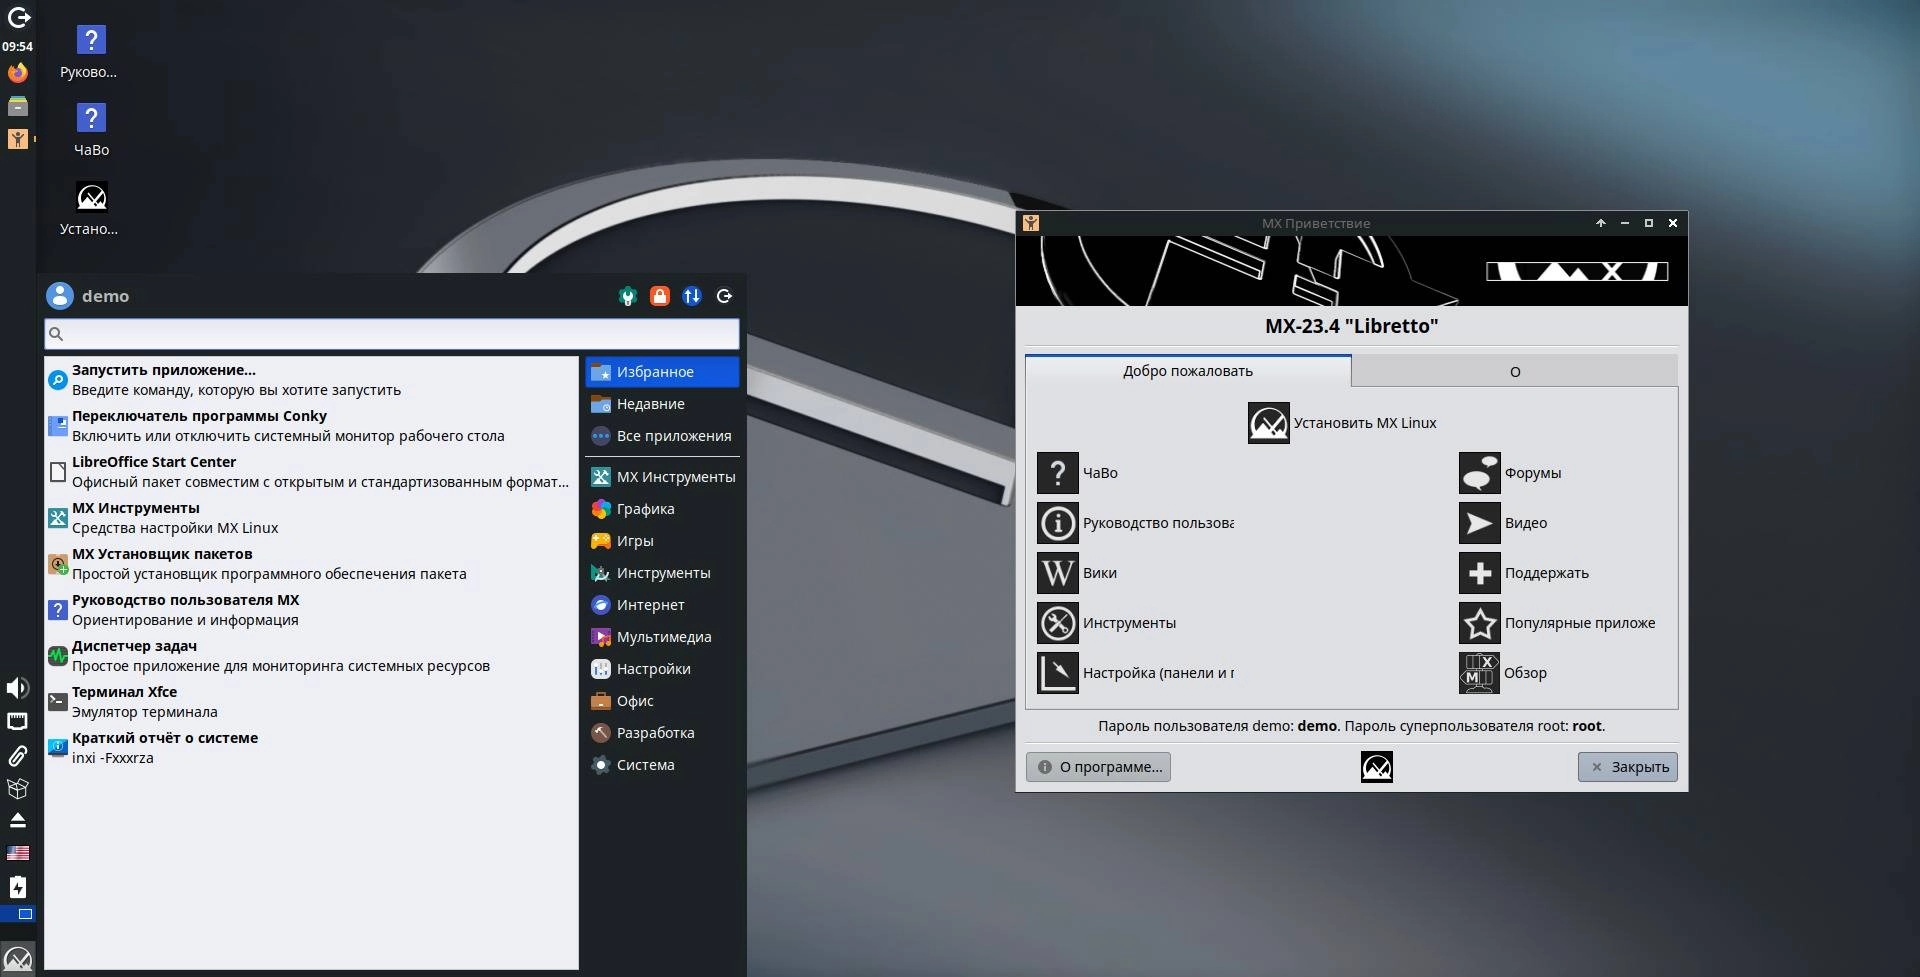Click the workspace switcher in left panel
This screenshot has height=977, width=1920.
coord(18,914)
